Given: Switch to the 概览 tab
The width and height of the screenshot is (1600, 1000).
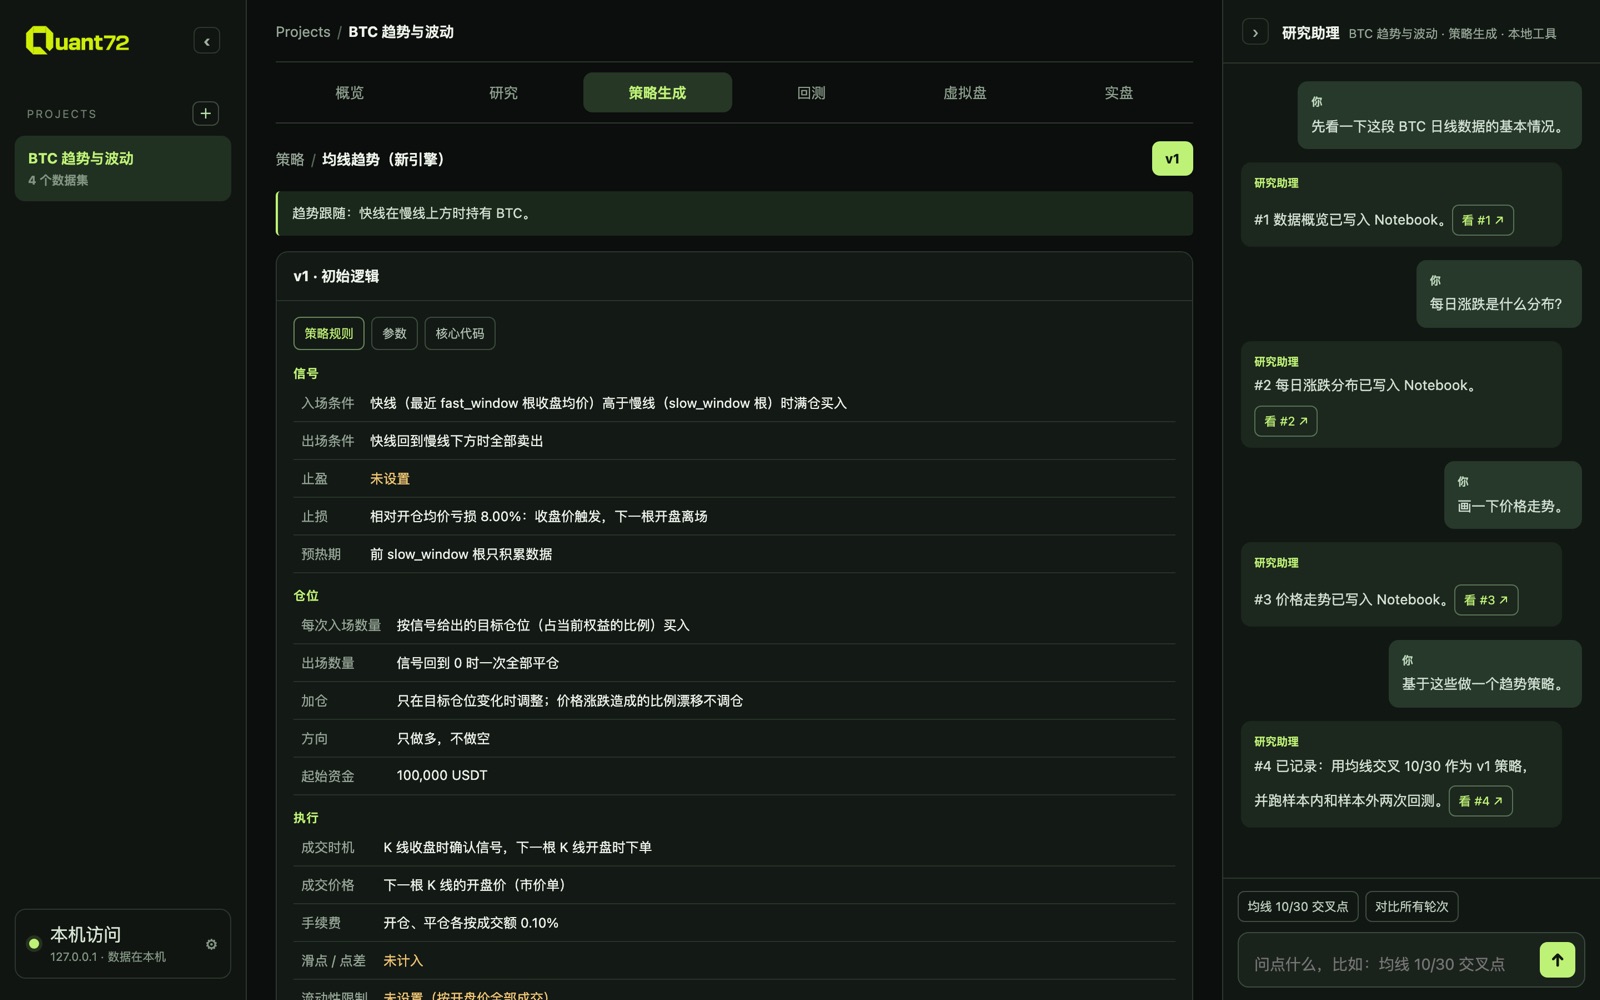Looking at the screenshot, I should [350, 93].
